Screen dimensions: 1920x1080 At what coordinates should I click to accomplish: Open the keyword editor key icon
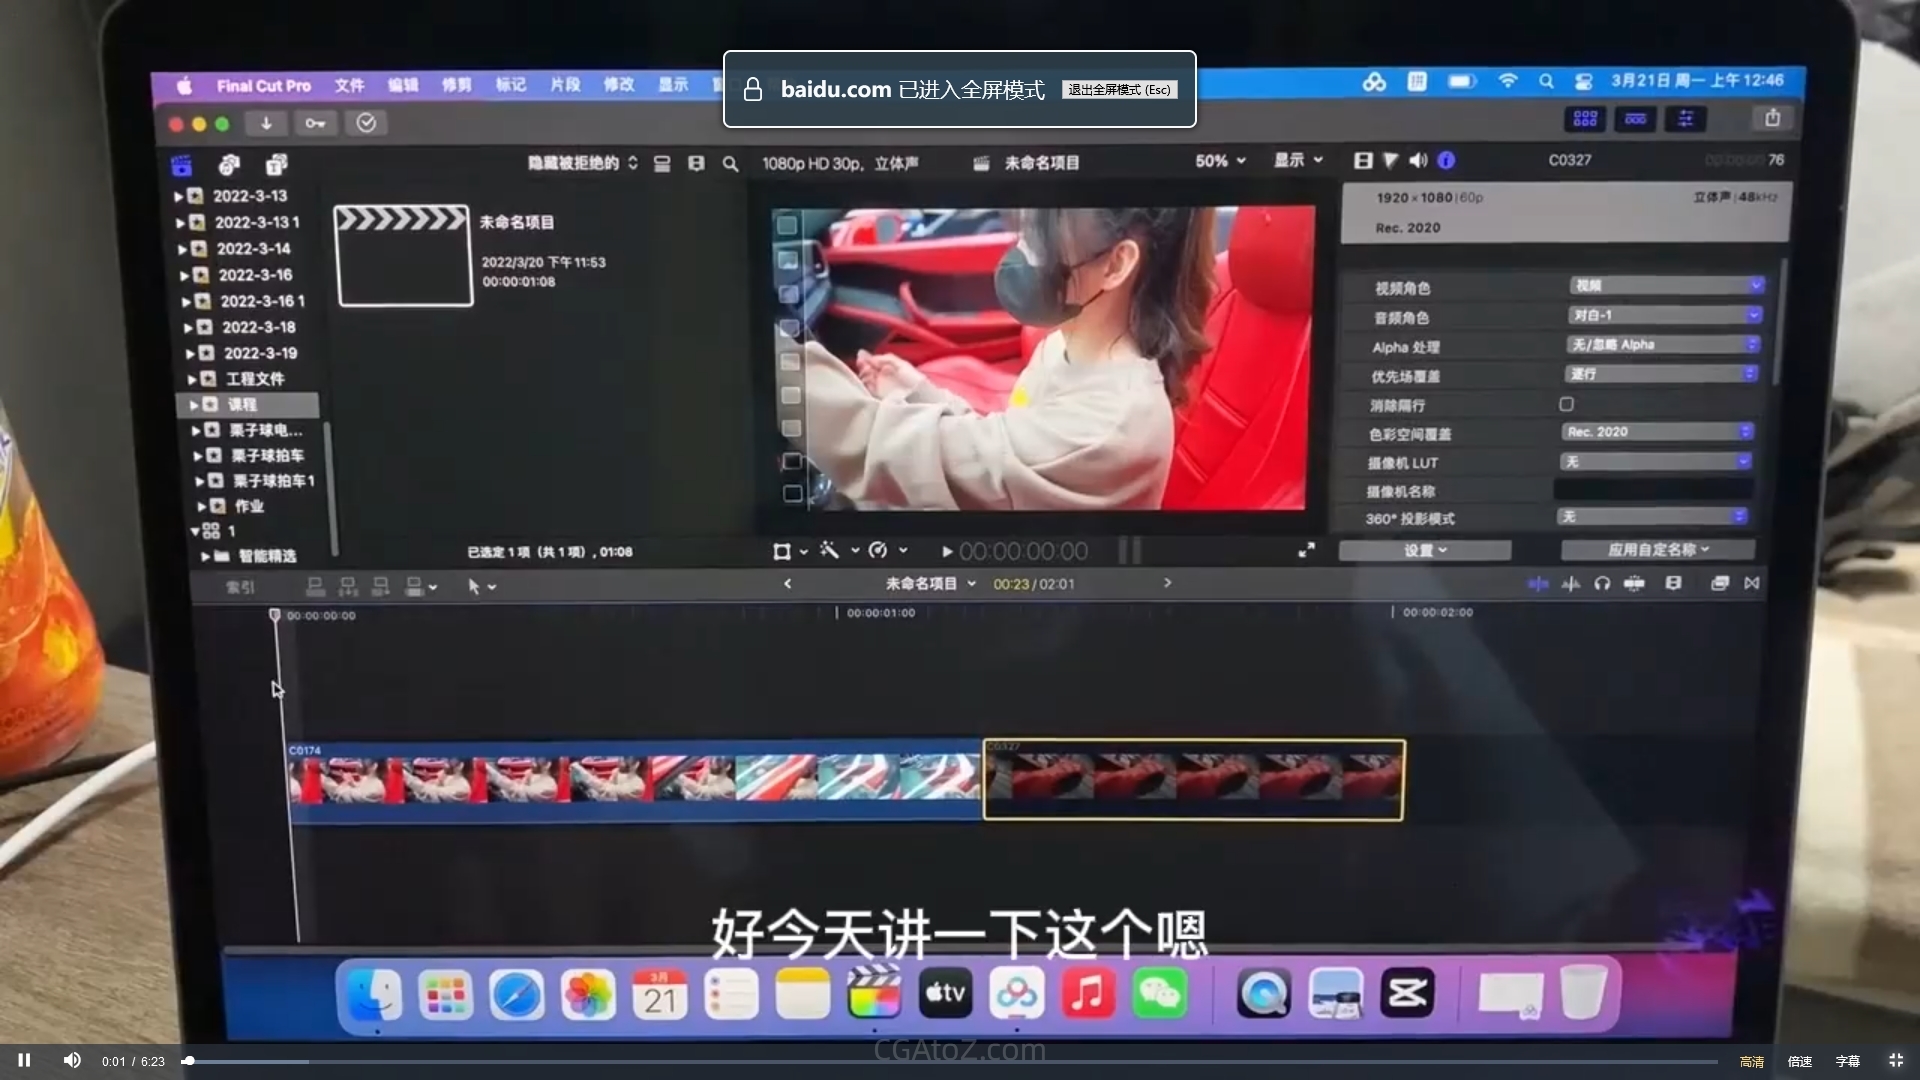point(315,123)
